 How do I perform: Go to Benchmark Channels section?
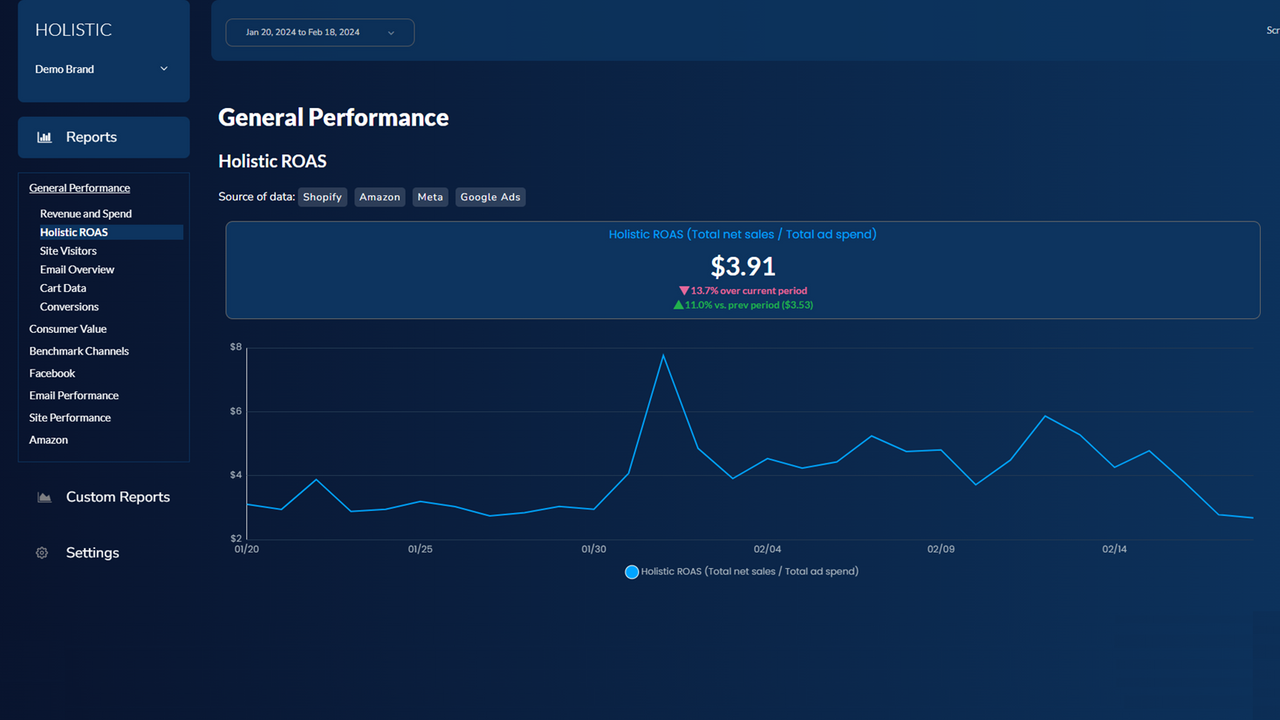pyautogui.click(x=79, y=351)
